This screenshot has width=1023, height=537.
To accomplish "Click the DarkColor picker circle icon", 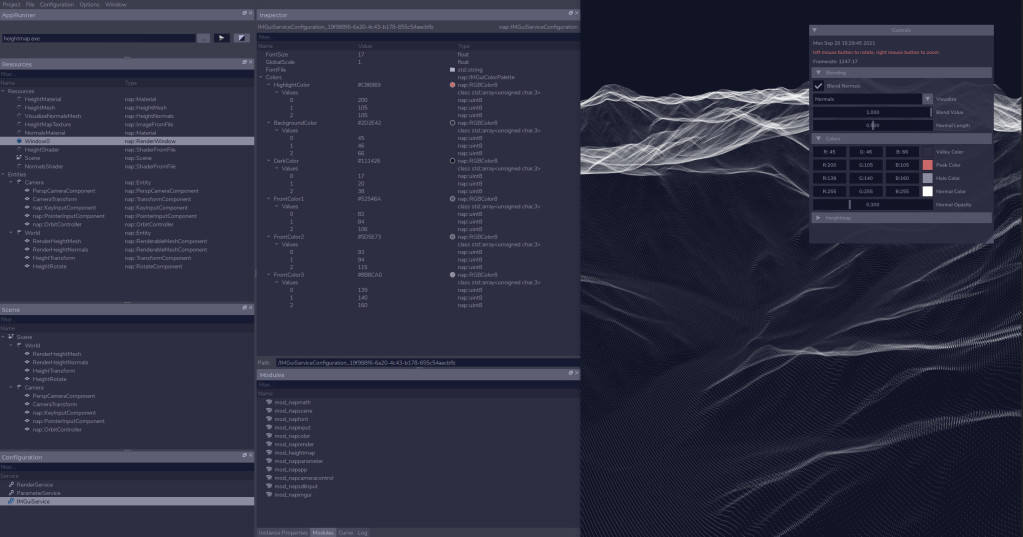I will pos(452,160).
